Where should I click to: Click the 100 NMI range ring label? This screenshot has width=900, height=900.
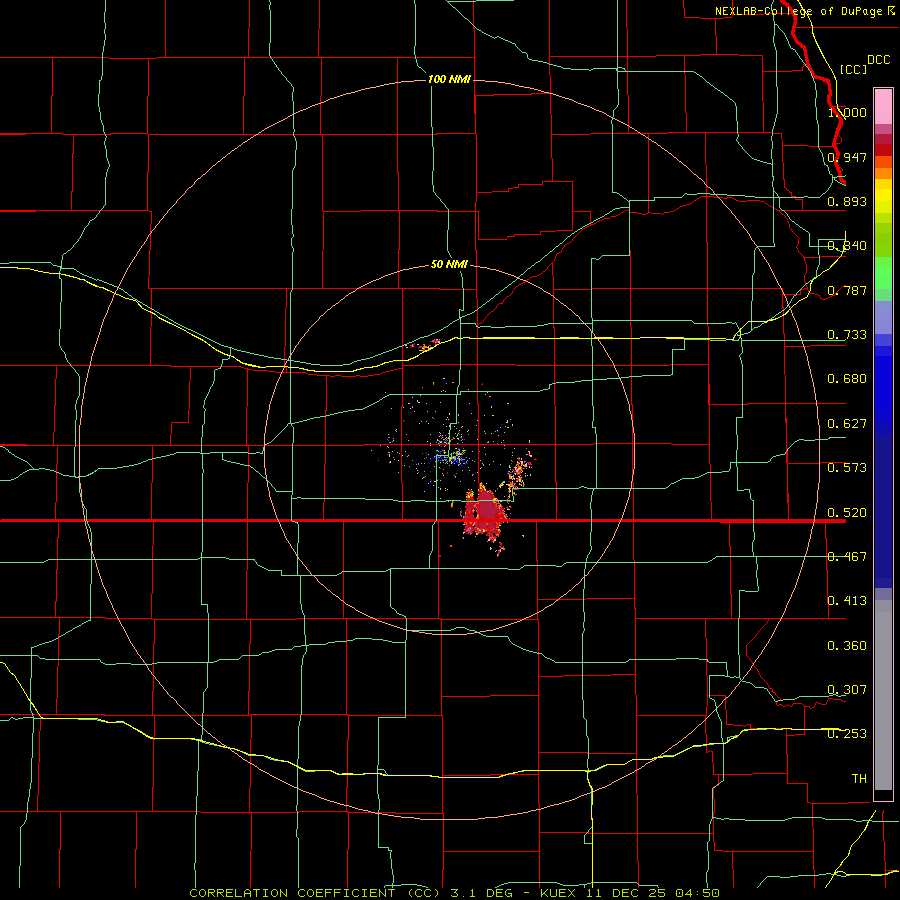point(449,79)
